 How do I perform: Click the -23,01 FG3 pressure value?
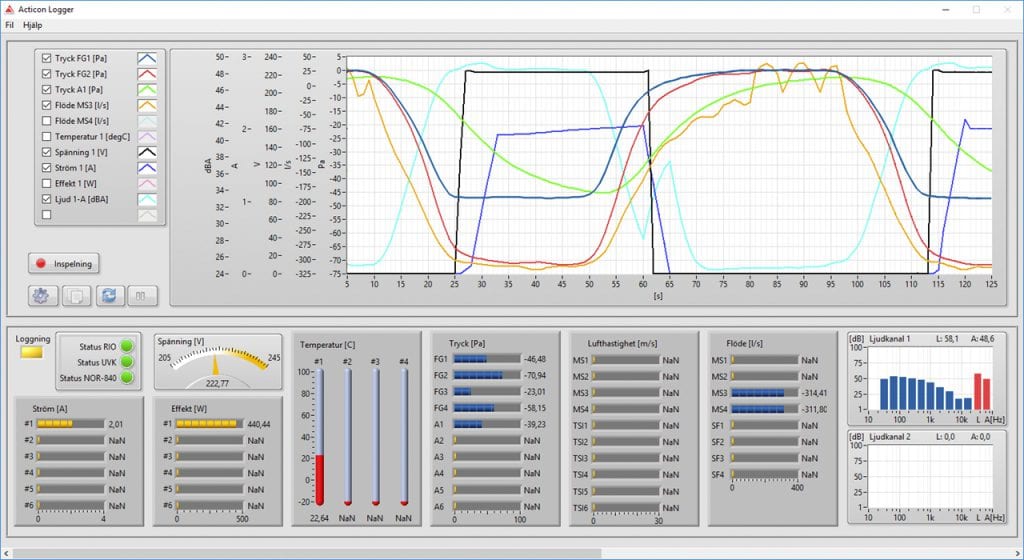[535, 392]
